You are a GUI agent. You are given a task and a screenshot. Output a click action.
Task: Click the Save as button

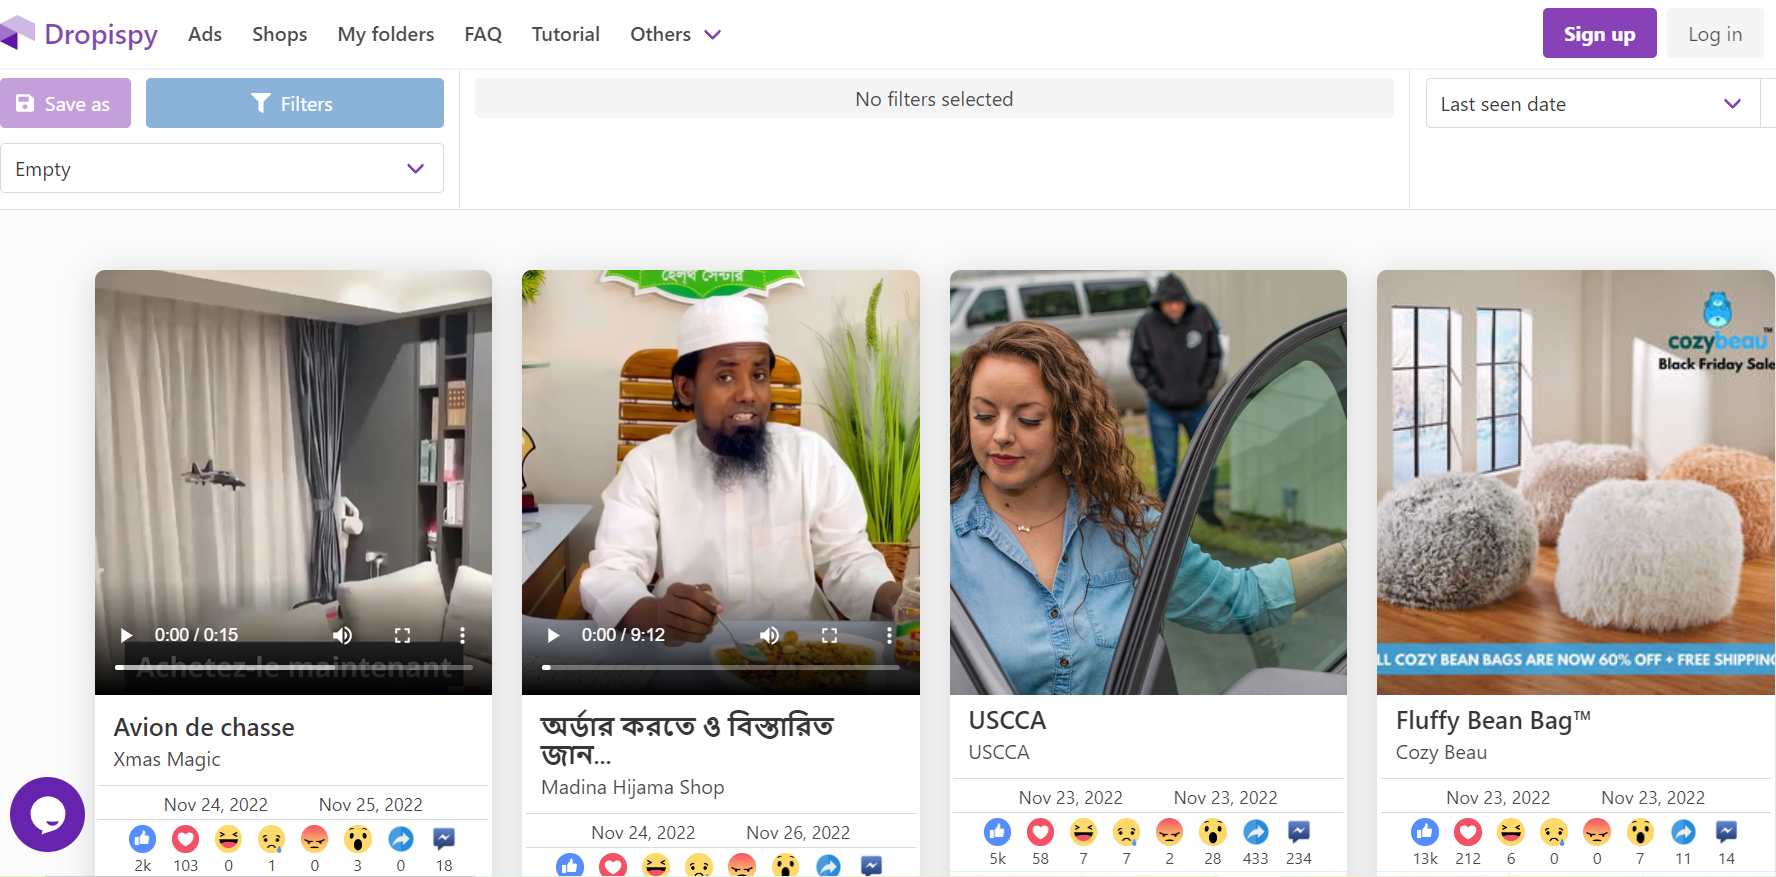click(x=65, y=103)
